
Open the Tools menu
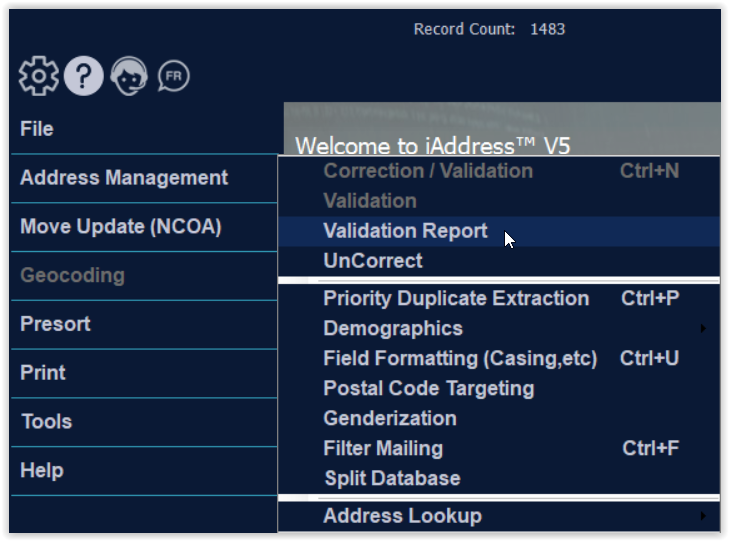[144, 422]
